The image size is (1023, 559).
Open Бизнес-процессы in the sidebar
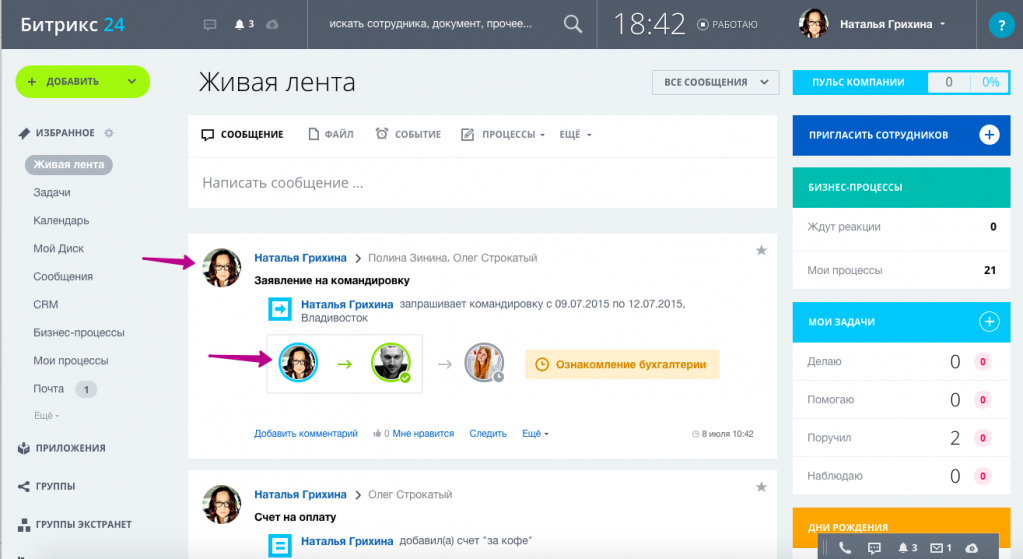(x=79, y=333)
